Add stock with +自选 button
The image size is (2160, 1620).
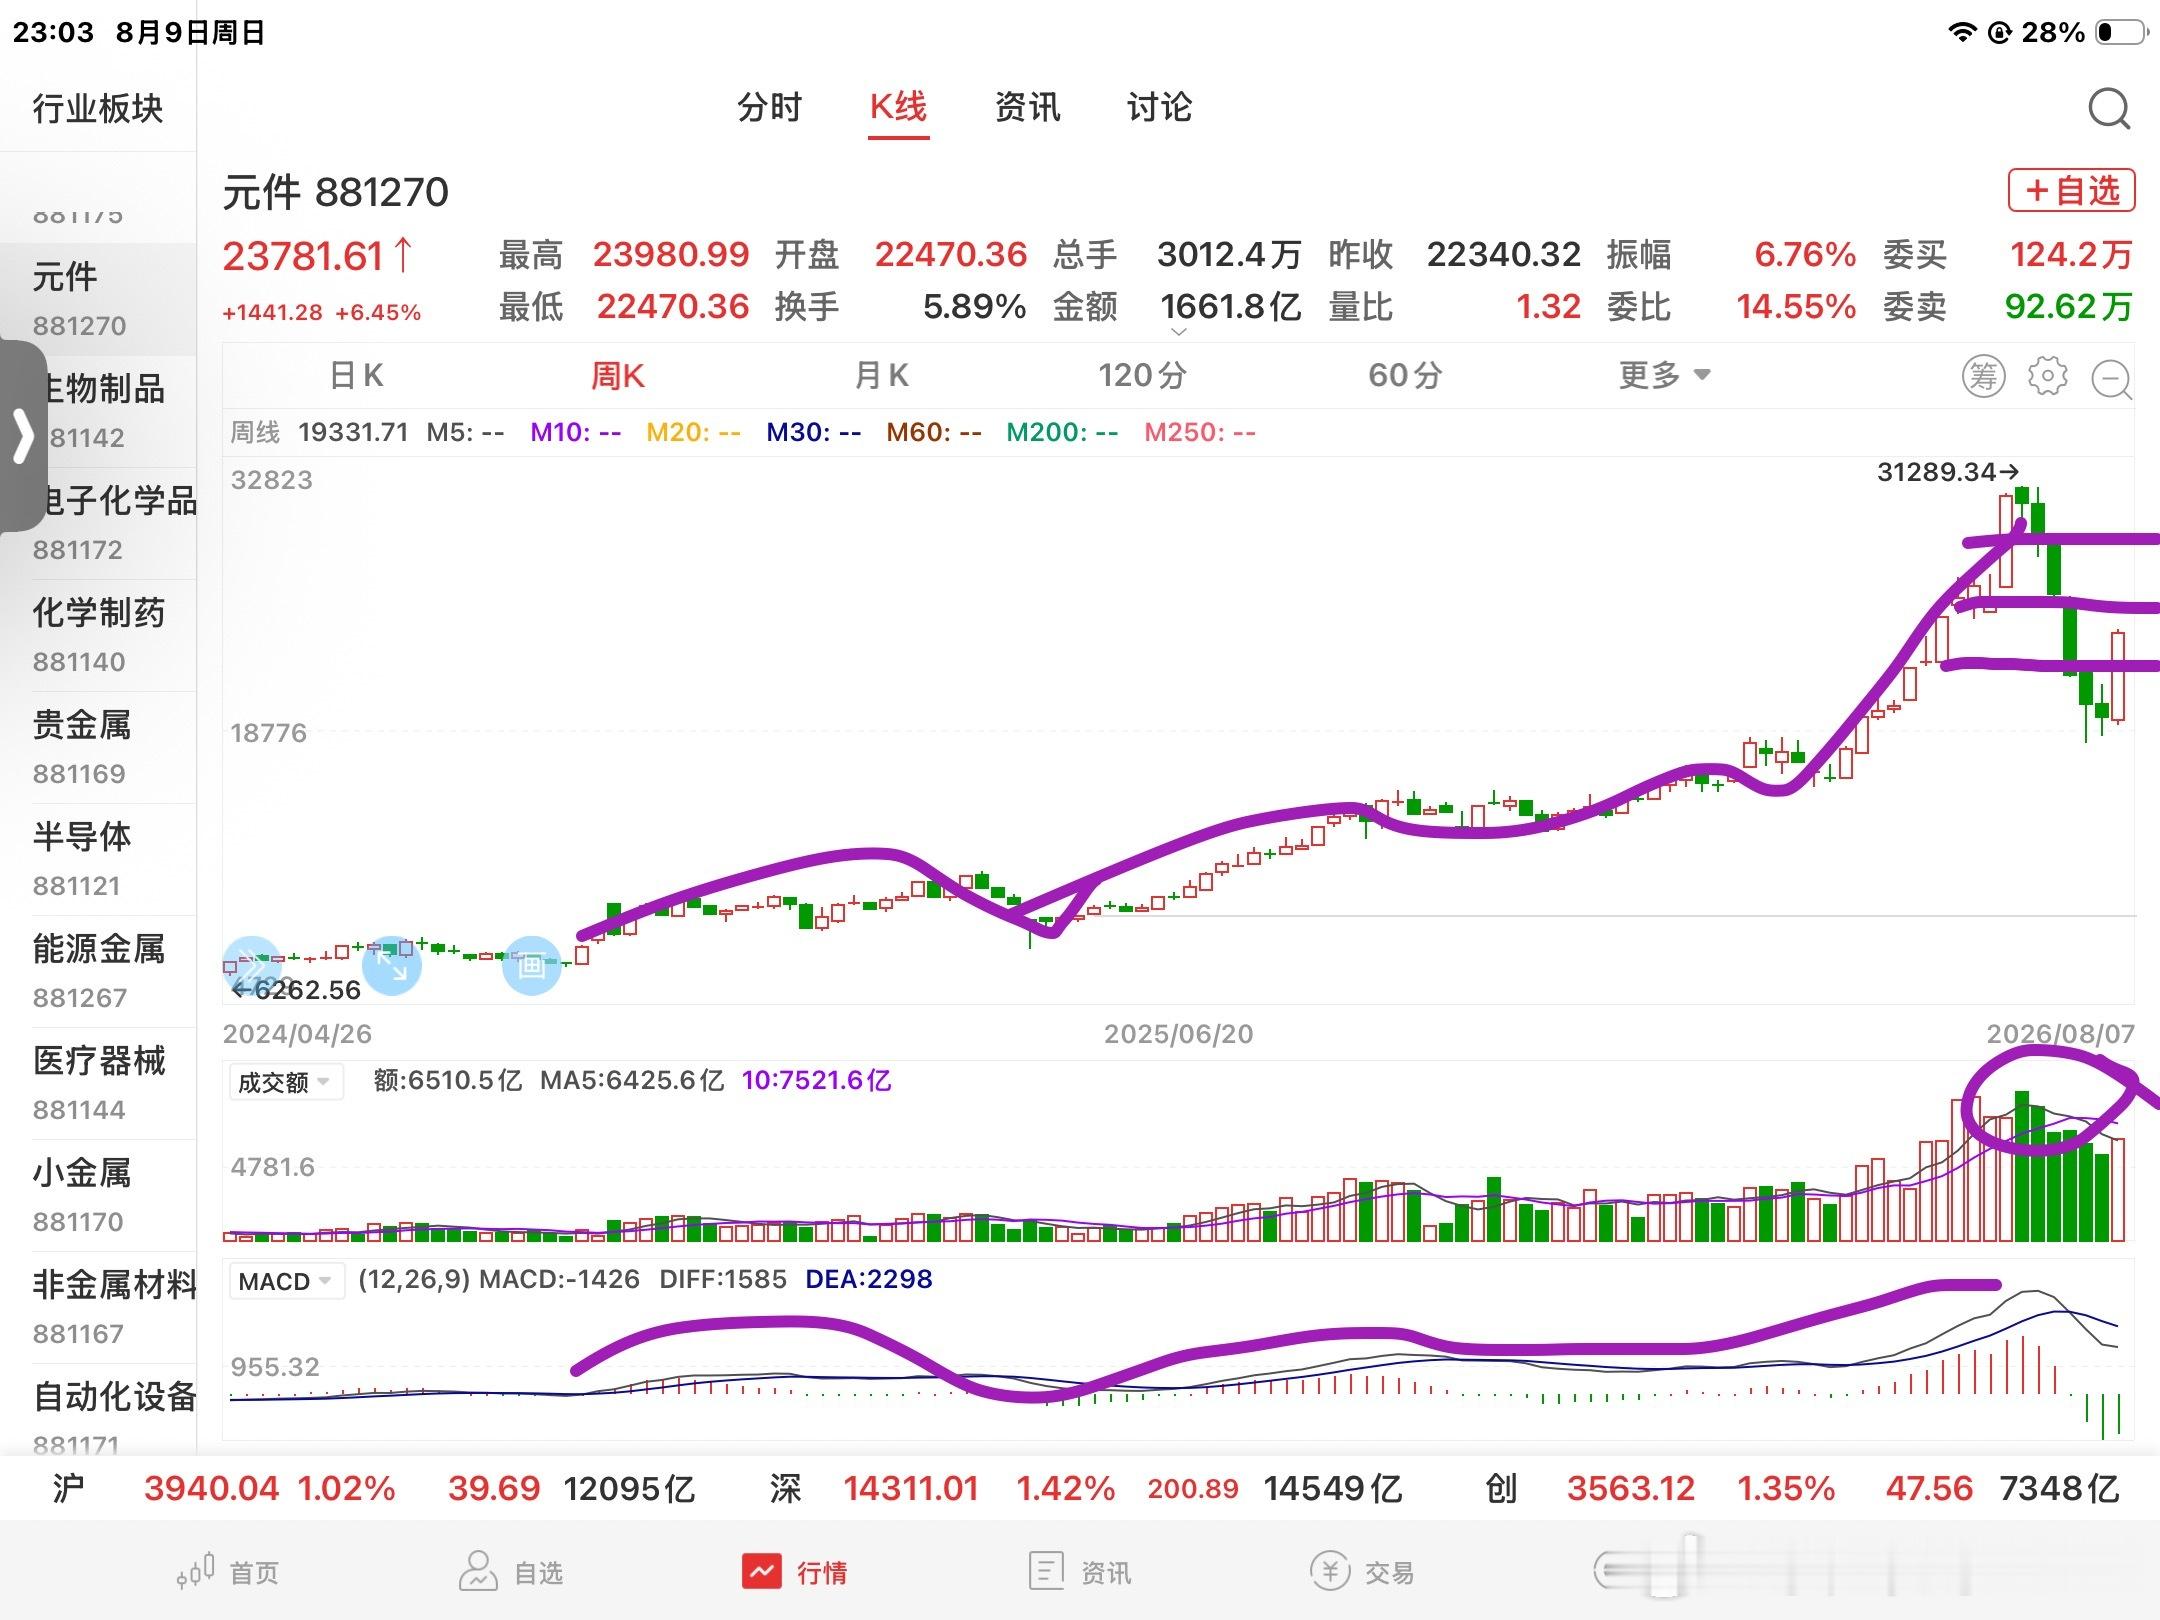[x=2071, y=190]
